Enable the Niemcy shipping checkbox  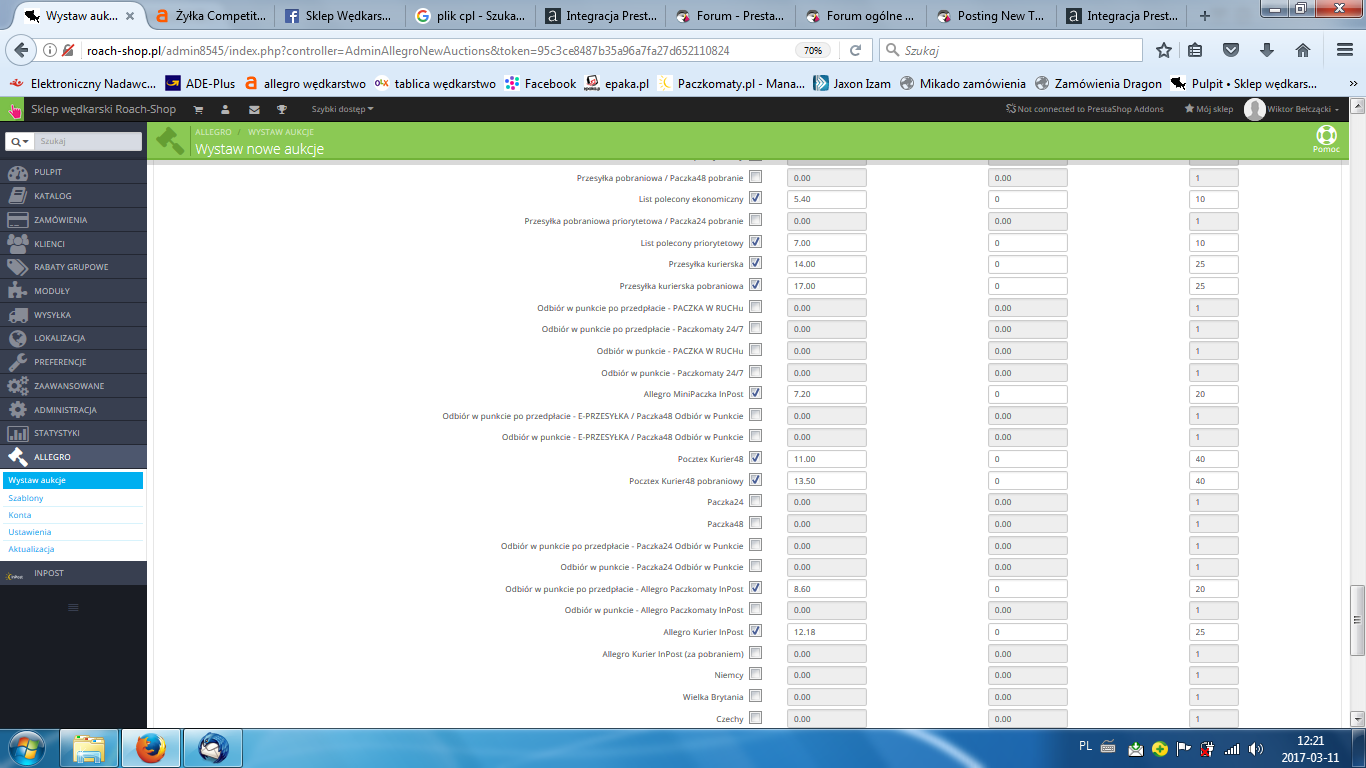[x=755, y=674]
